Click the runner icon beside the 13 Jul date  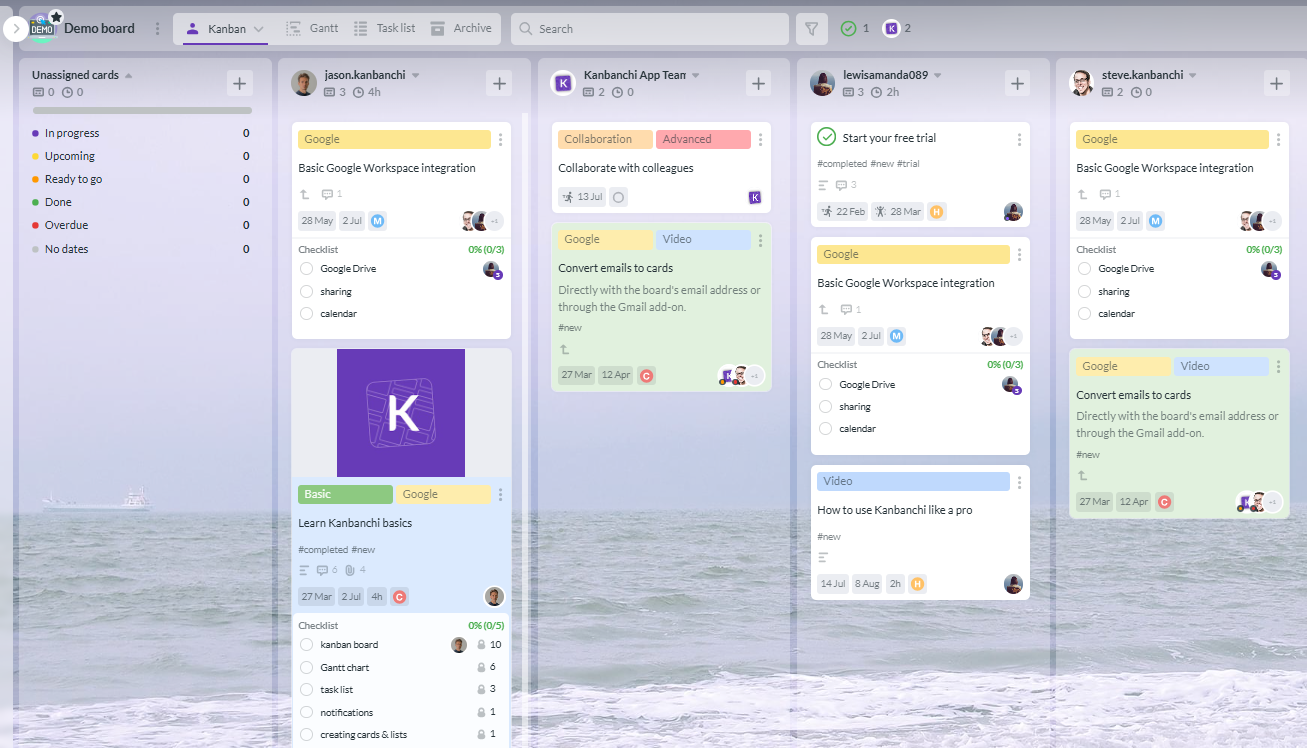pos(566,196)
